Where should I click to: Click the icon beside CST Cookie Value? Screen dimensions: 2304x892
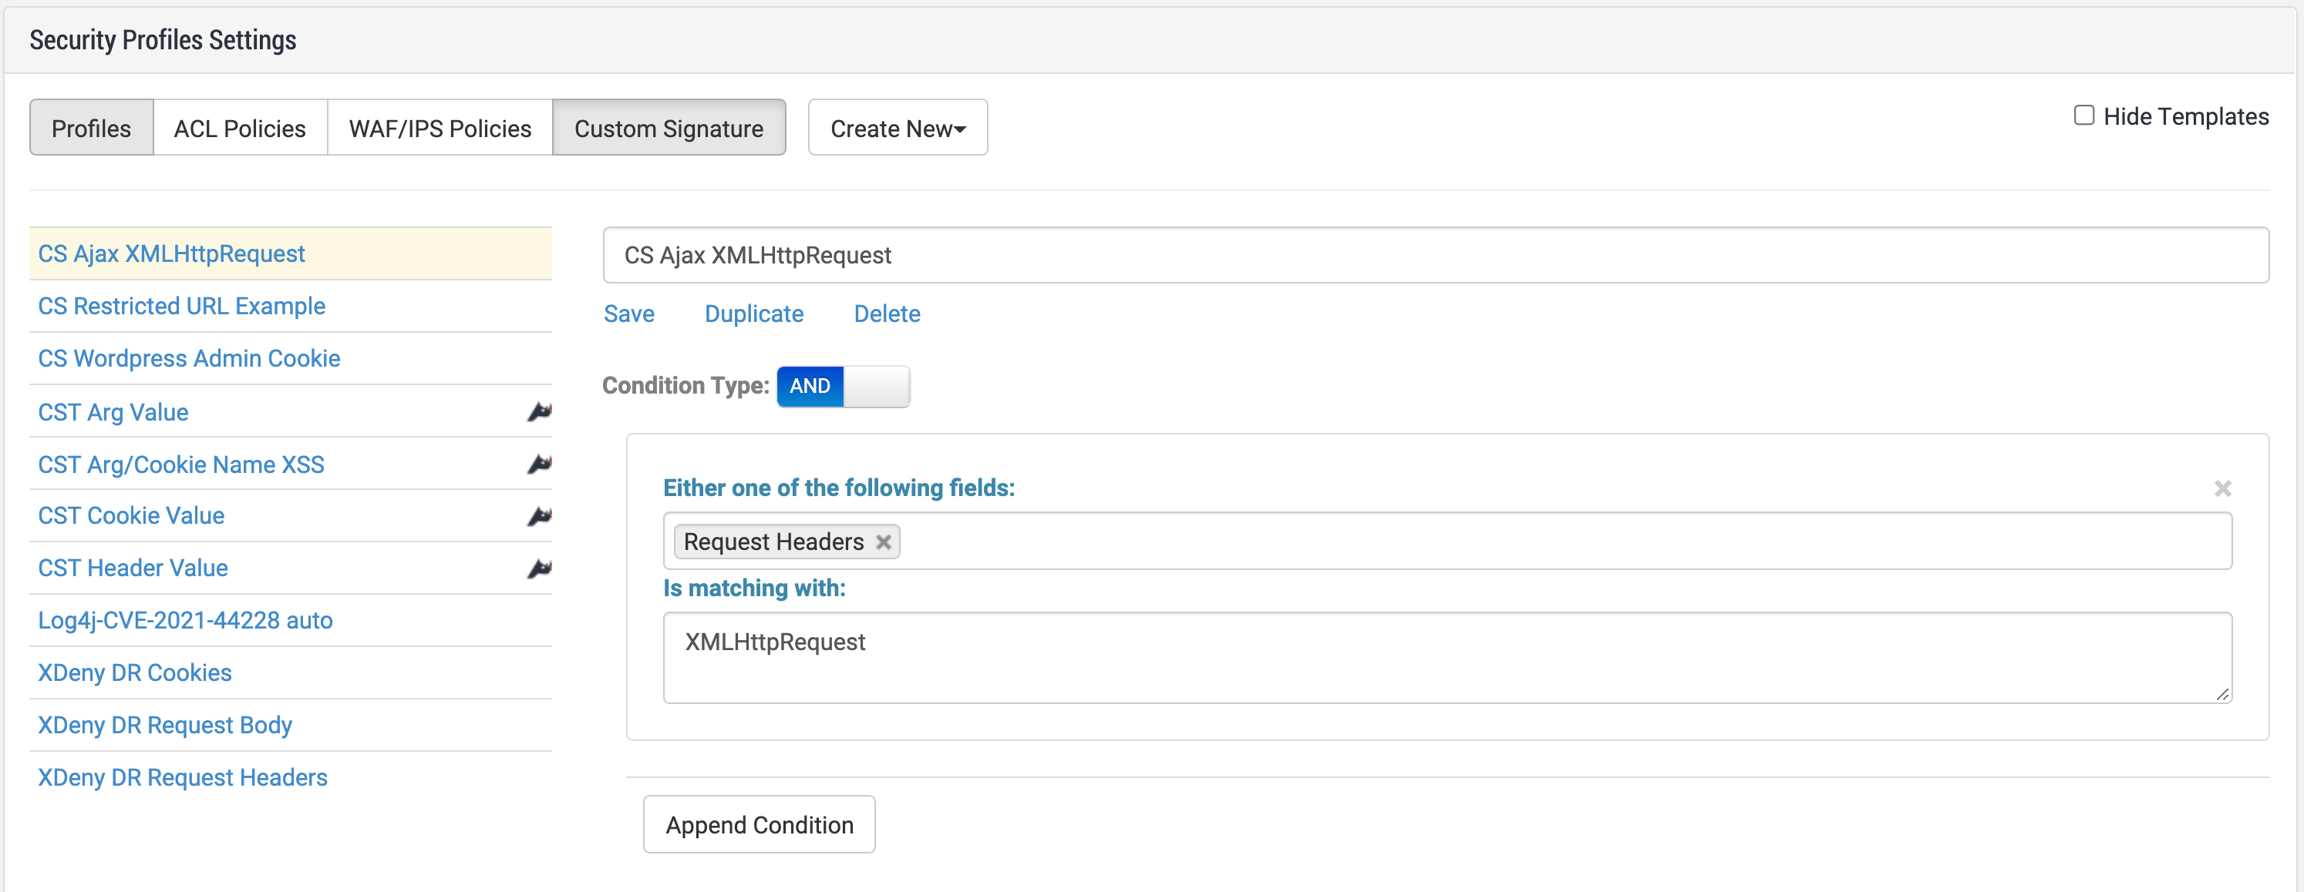coord(539,516)
